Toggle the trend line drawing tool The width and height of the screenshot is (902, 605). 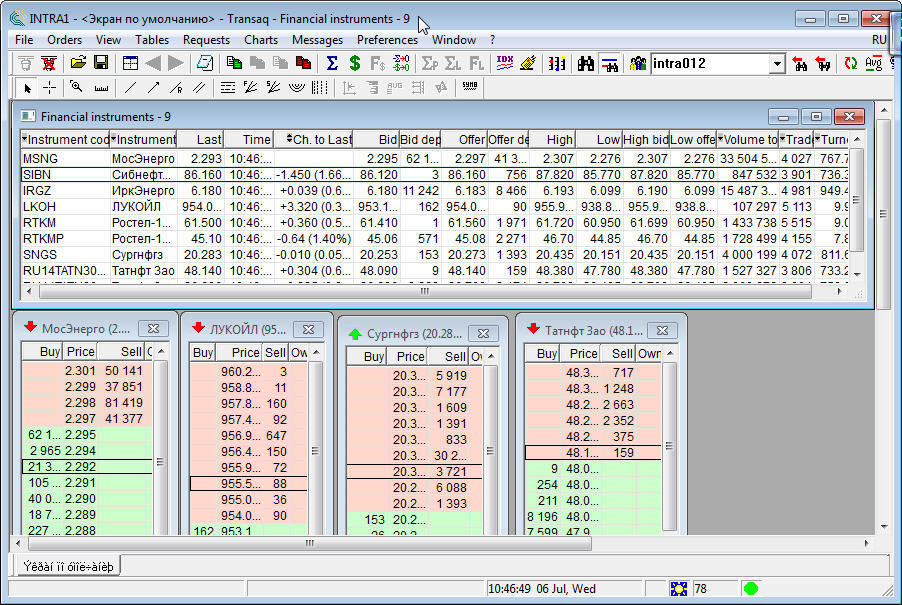pos(129,87)
